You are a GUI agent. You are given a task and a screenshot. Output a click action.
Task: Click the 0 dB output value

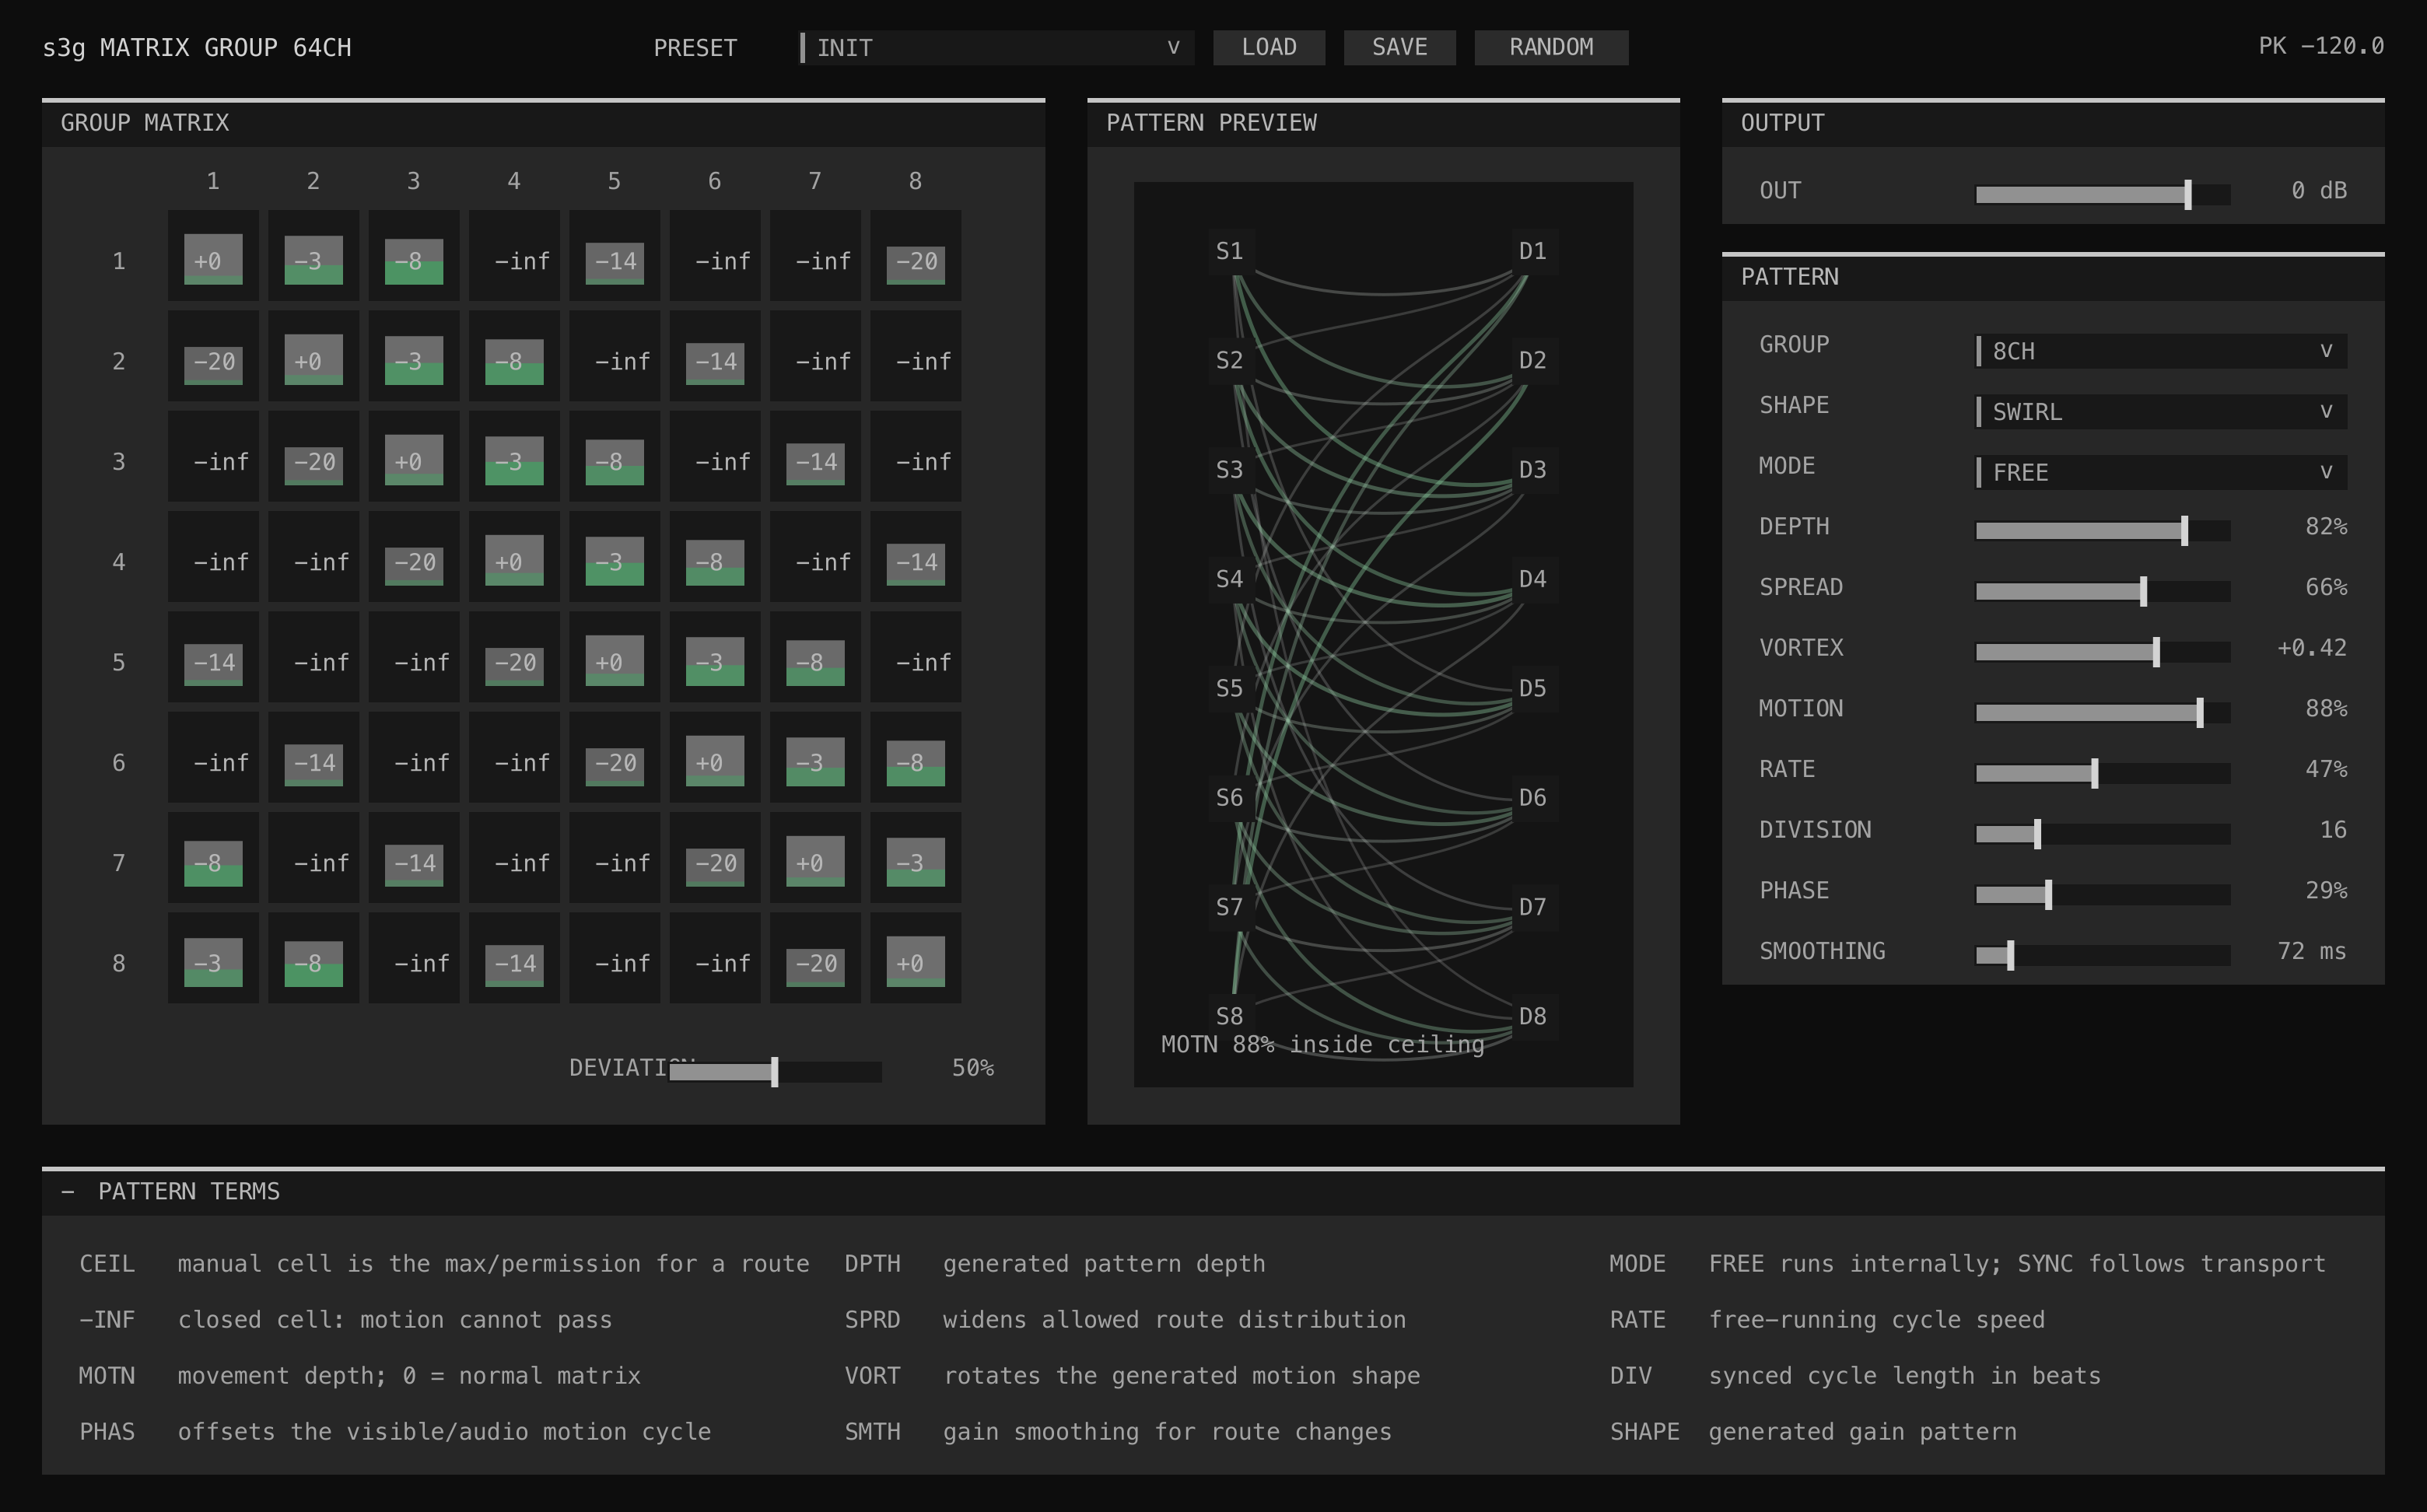(x=2319, y=190)
